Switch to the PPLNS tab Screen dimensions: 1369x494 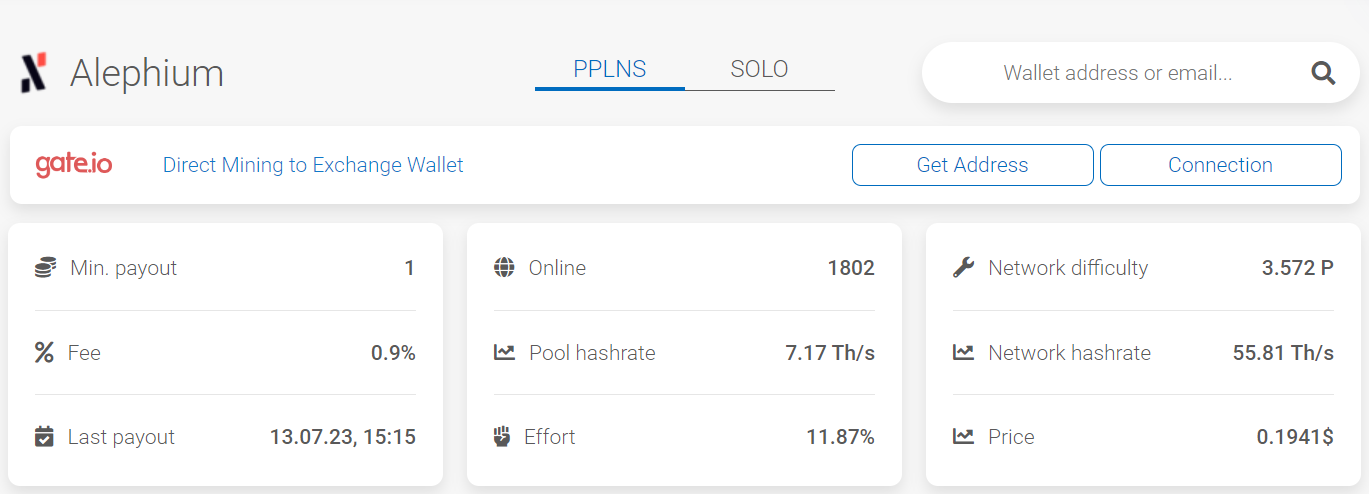click(x=609, y=70)
